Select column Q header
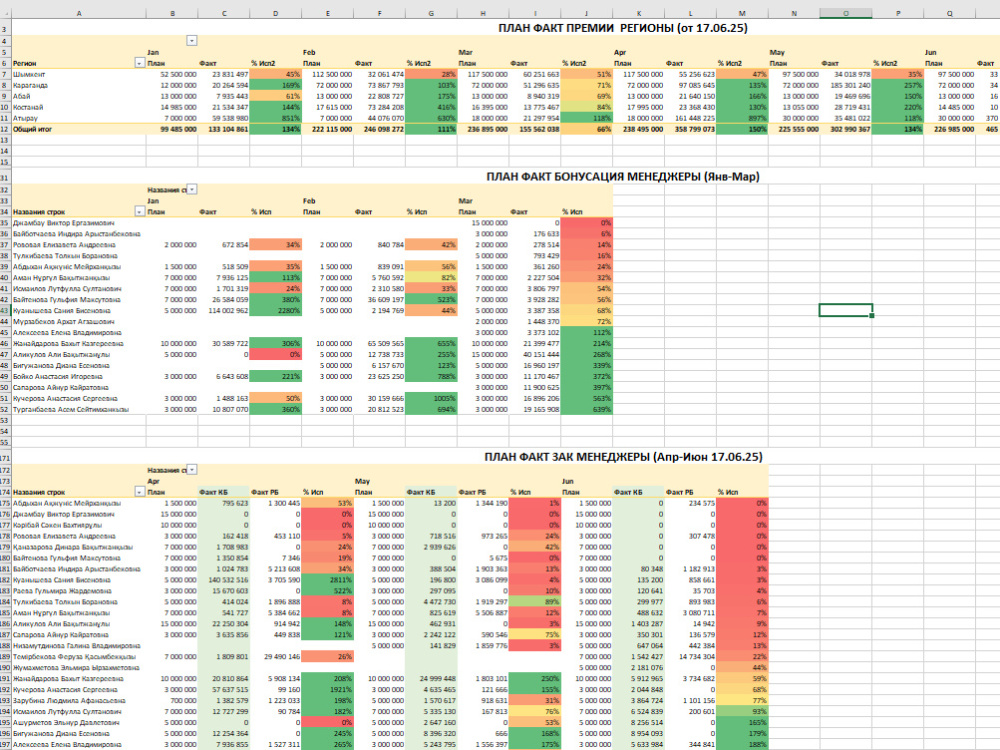The height and width of the screenshot is (750, 1000). pos(950,13)
